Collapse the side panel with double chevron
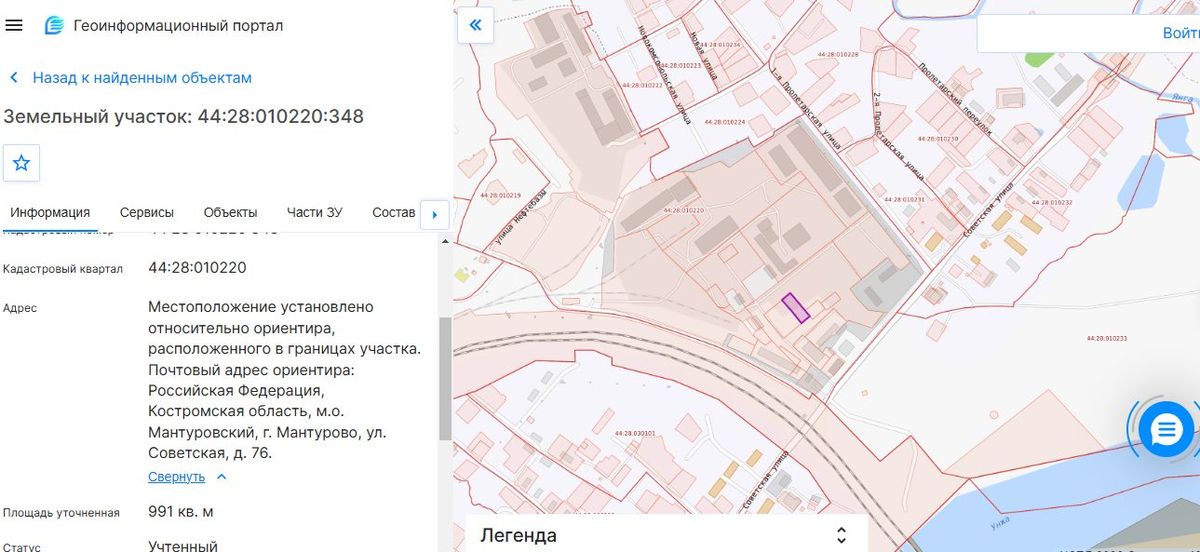Image resolution: width=1200 pixels, height=552 pixels. pyautogui.click(x=475, y=25)
